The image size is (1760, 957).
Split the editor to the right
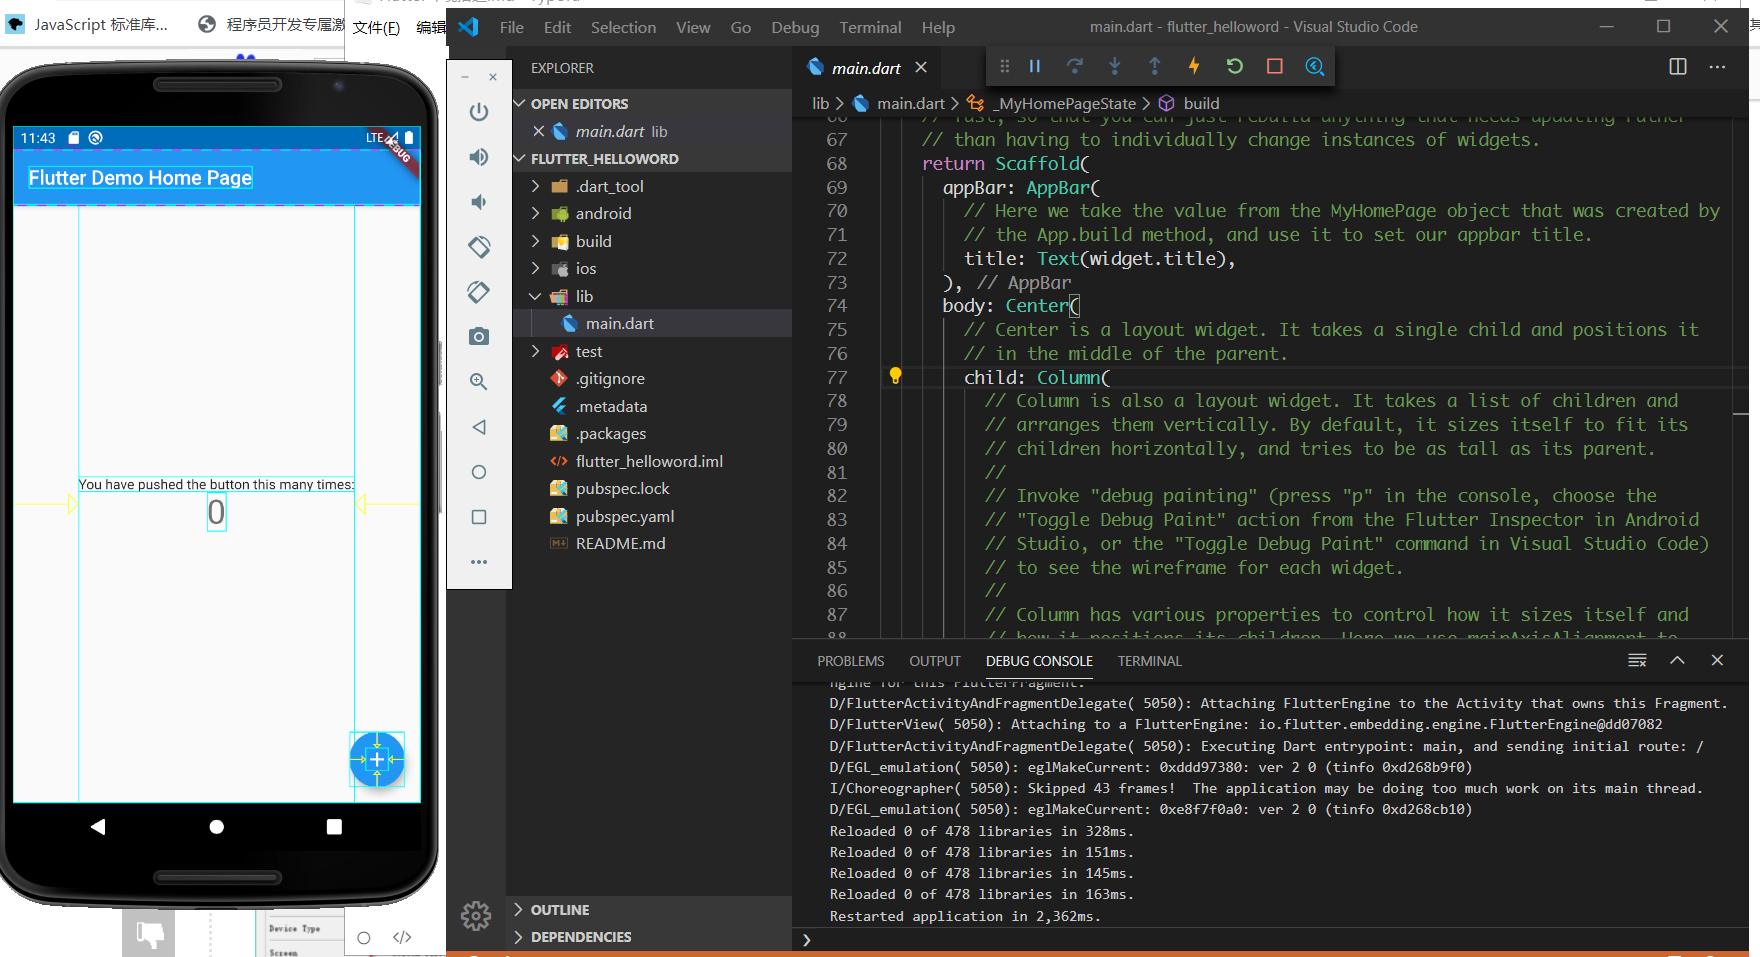click(1678, 67)
